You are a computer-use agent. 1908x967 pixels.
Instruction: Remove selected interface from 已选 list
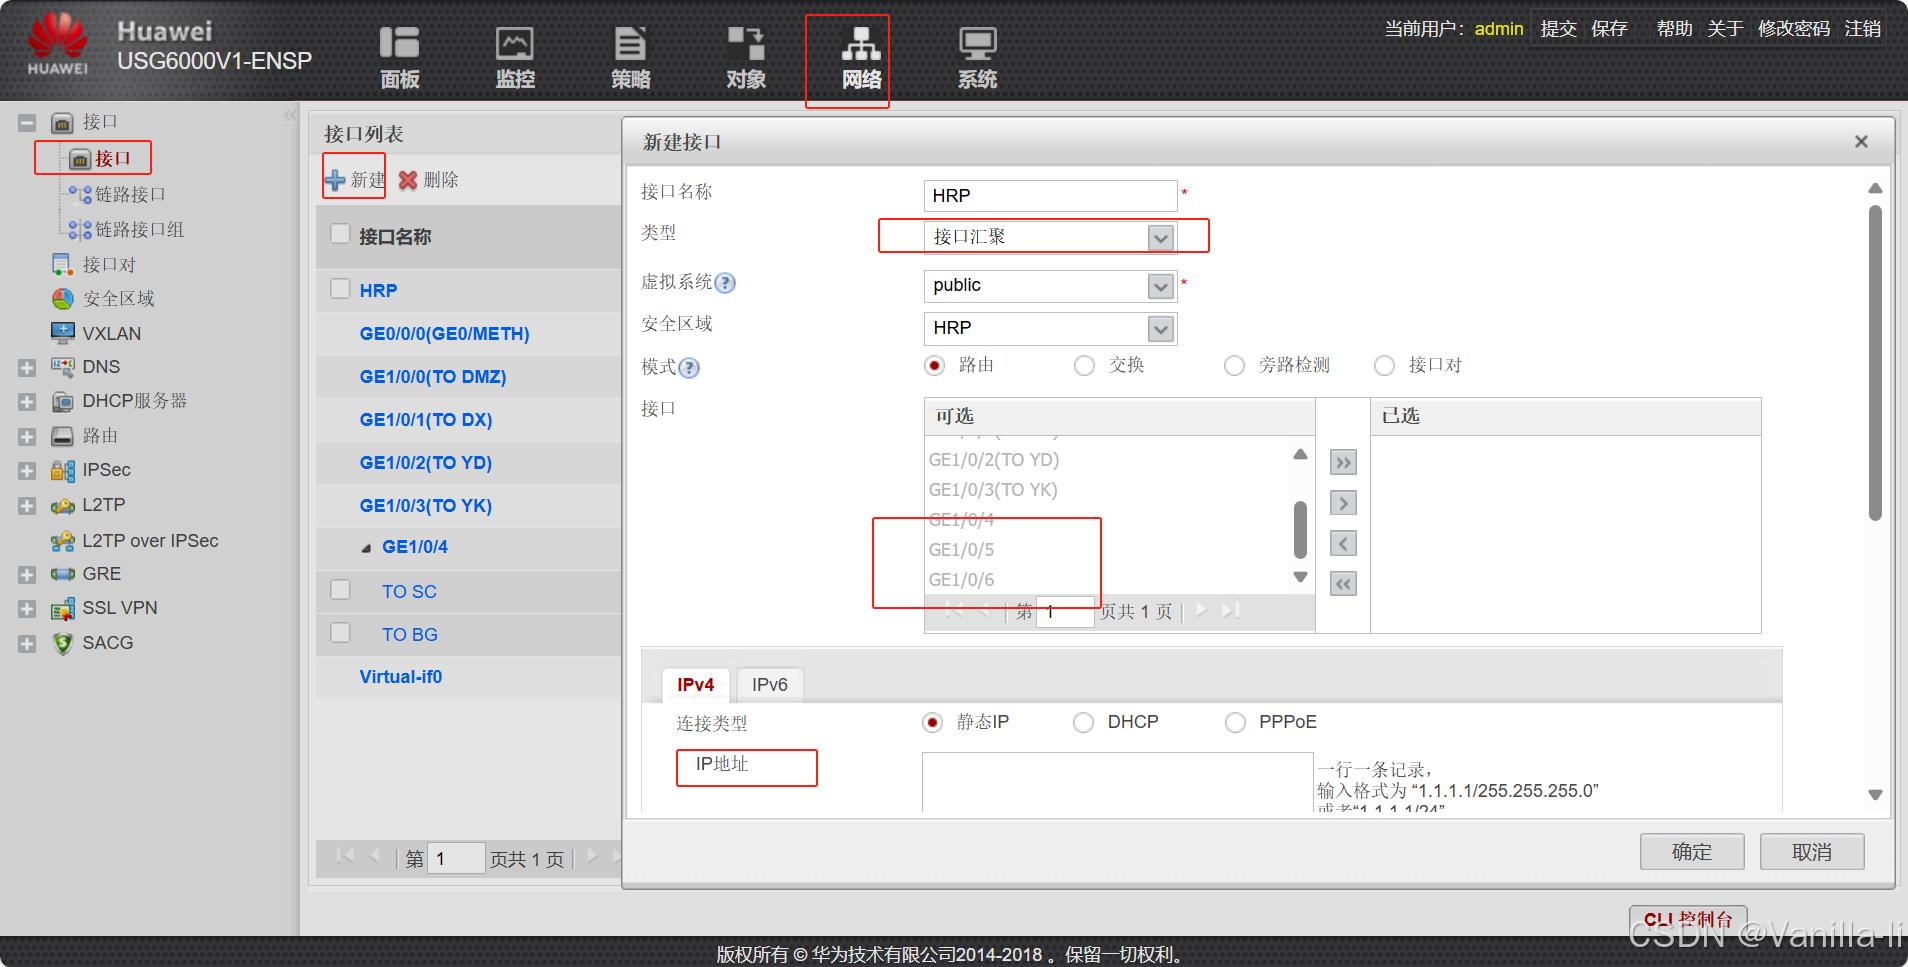coord(1343,544)
